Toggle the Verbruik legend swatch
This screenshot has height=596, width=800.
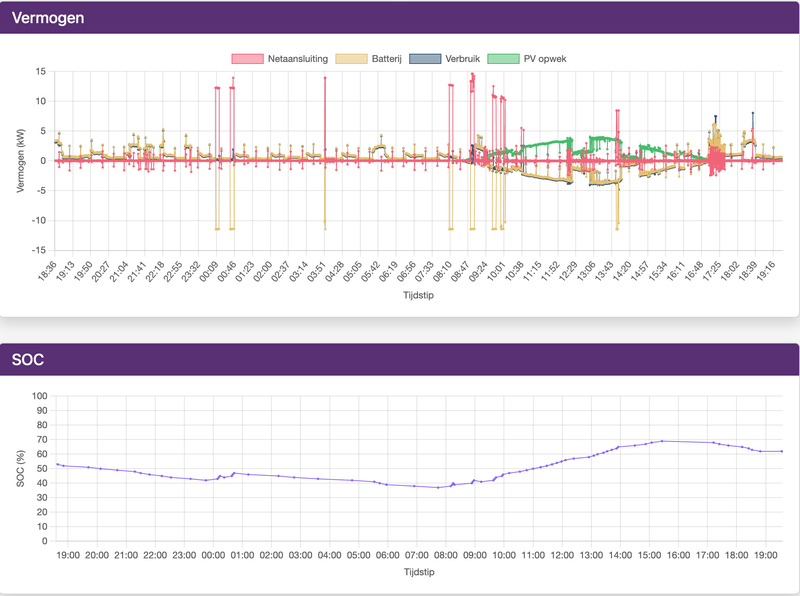tap(424, 59)
